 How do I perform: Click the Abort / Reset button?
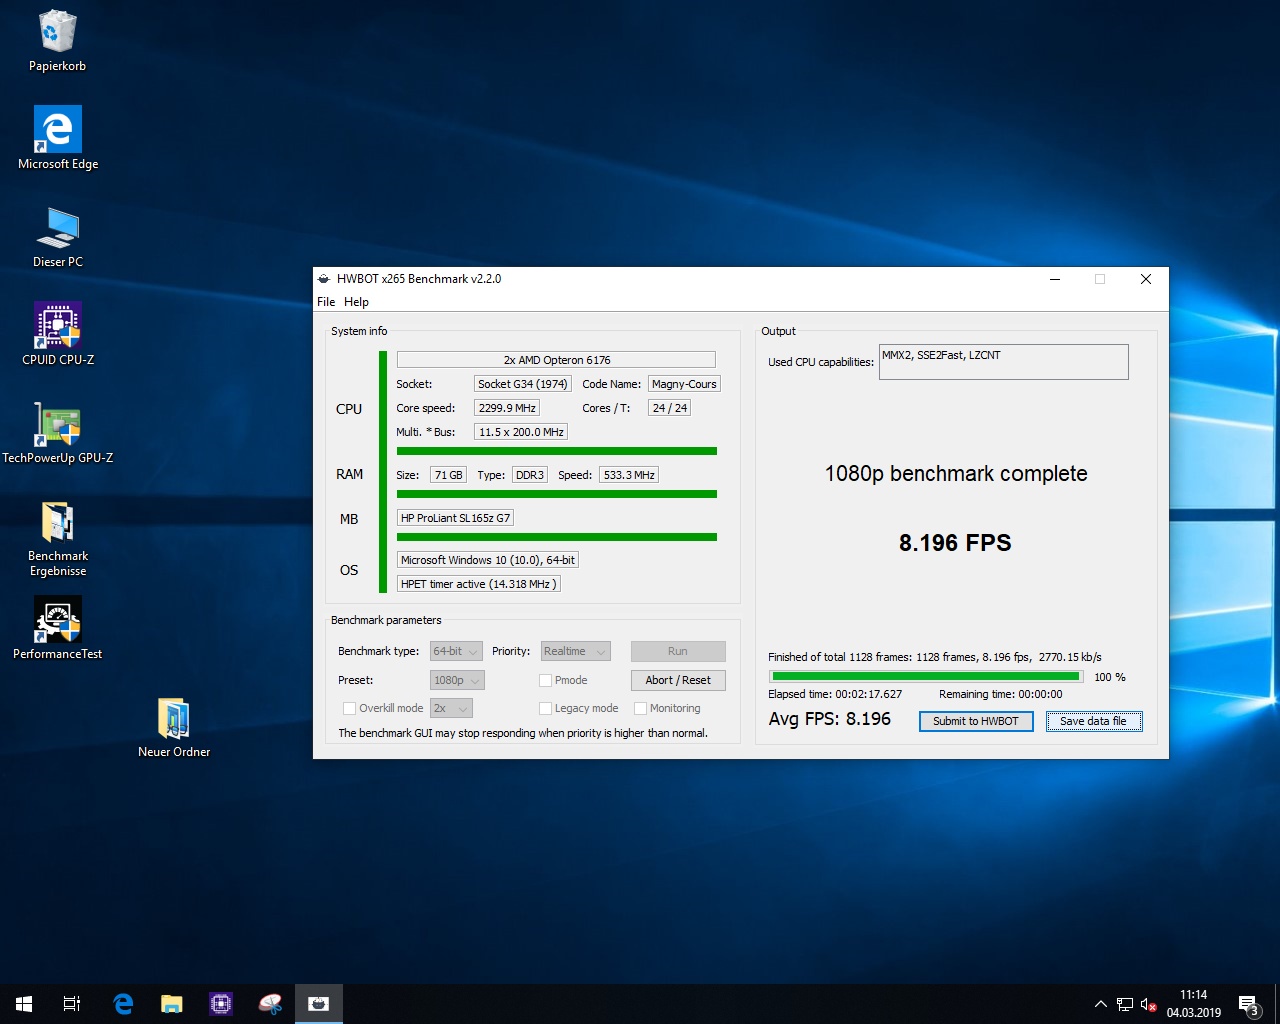[678, 680]
